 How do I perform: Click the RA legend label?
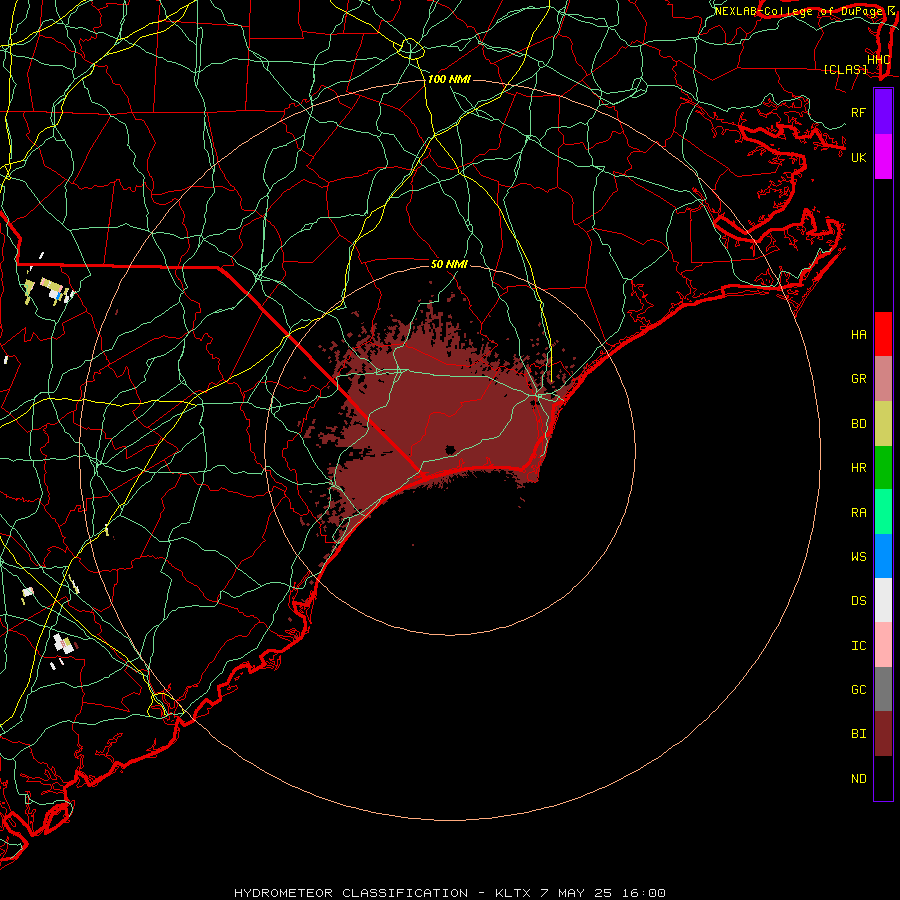click(858, 513)
